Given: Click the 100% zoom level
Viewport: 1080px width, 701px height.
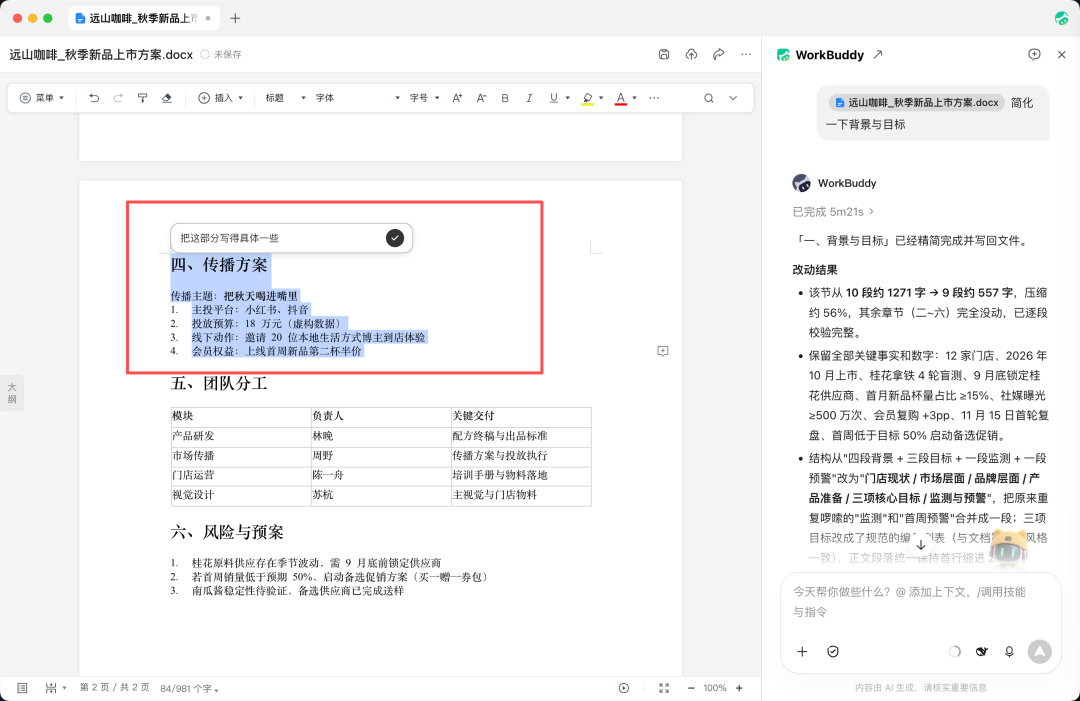Looking at the screenshot, I should click(x=715, y=688).
